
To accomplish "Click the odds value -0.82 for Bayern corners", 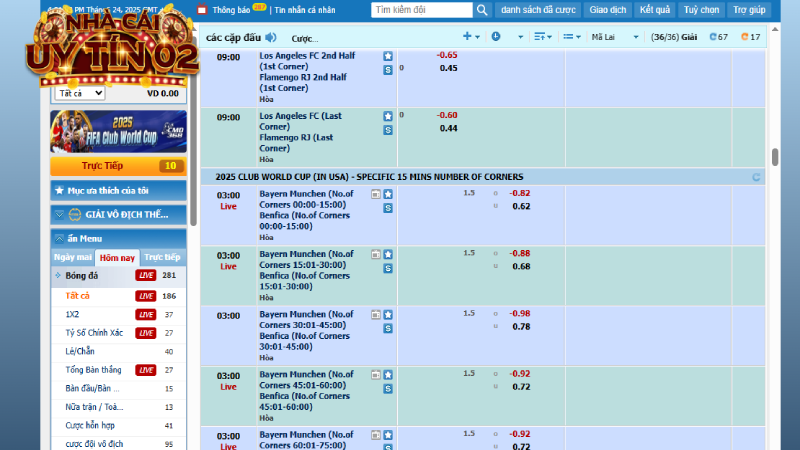I will (520, 193).
